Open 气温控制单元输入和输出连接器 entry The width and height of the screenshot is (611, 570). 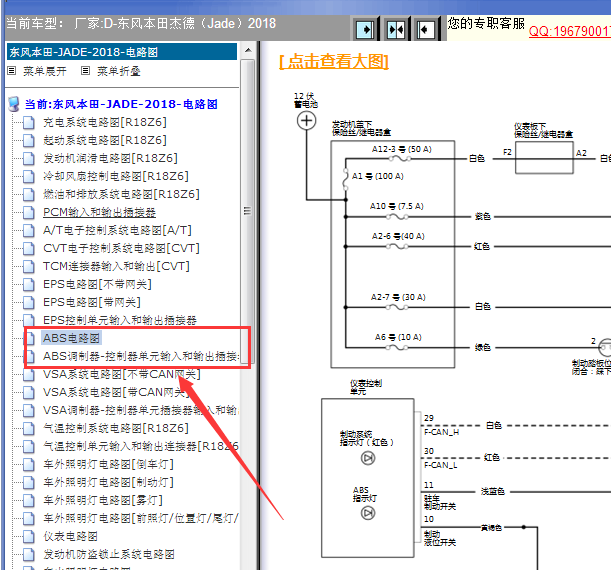(141, 446)
